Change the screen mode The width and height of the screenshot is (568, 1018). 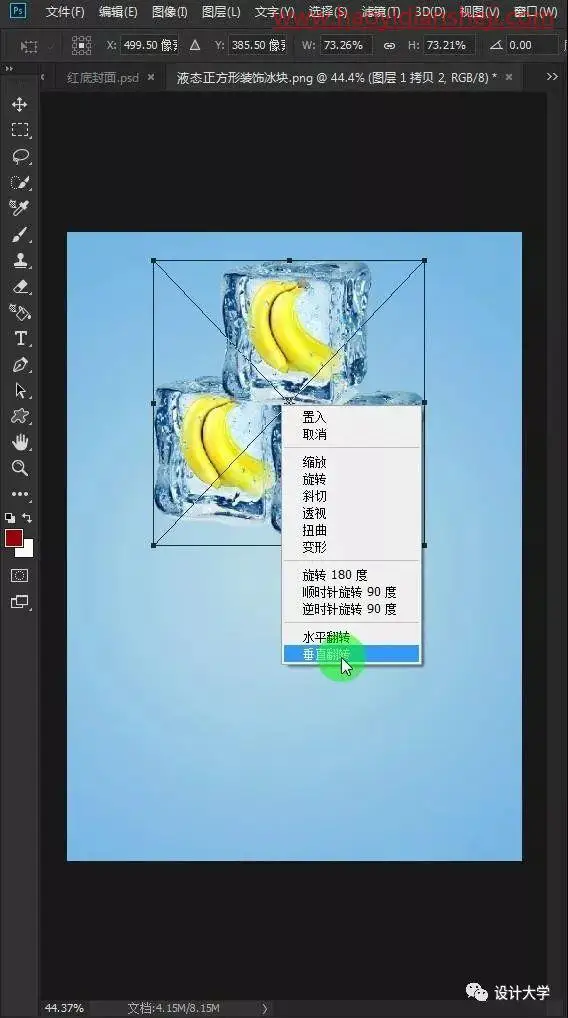19,602
